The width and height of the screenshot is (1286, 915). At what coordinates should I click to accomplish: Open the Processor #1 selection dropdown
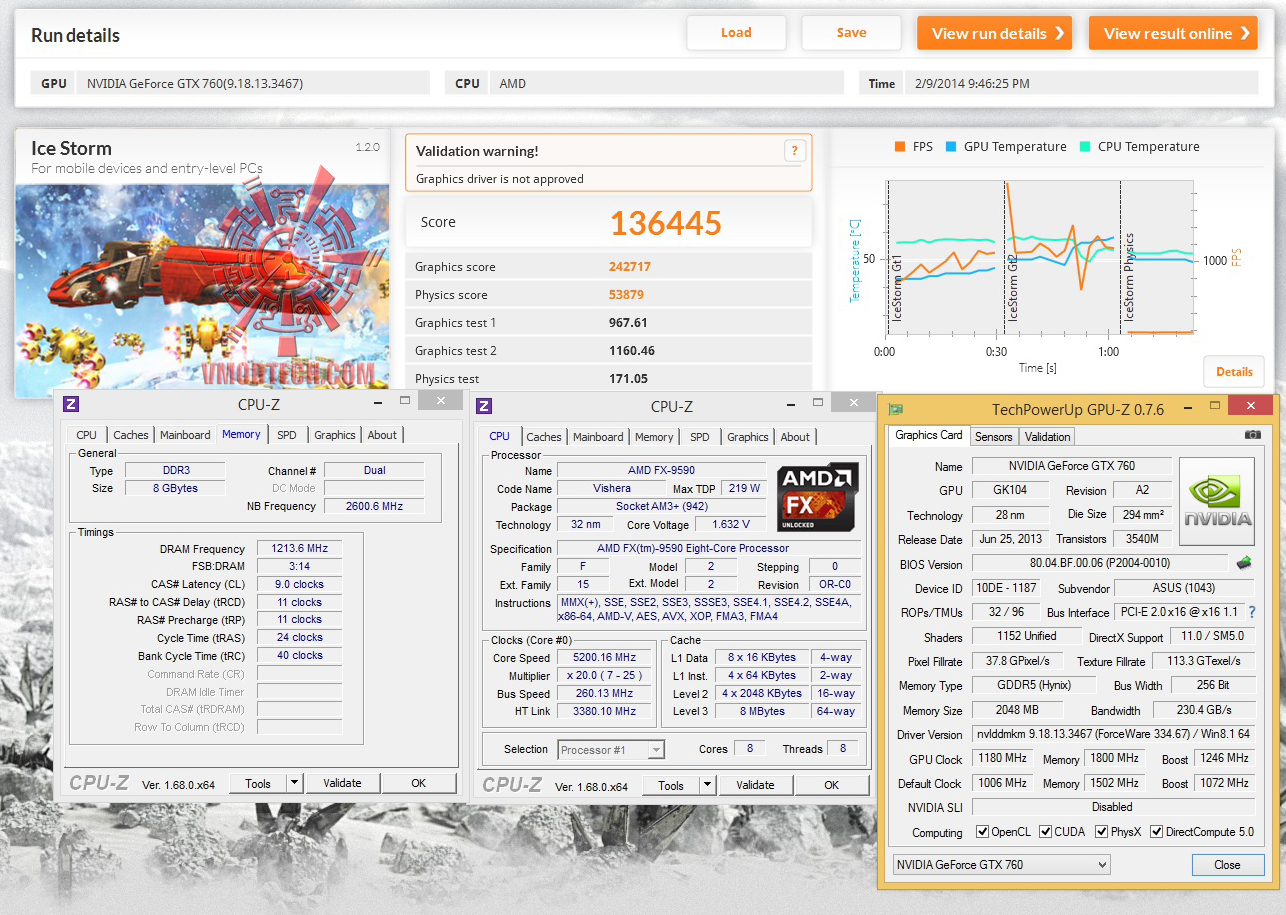[x=611, y=750]
